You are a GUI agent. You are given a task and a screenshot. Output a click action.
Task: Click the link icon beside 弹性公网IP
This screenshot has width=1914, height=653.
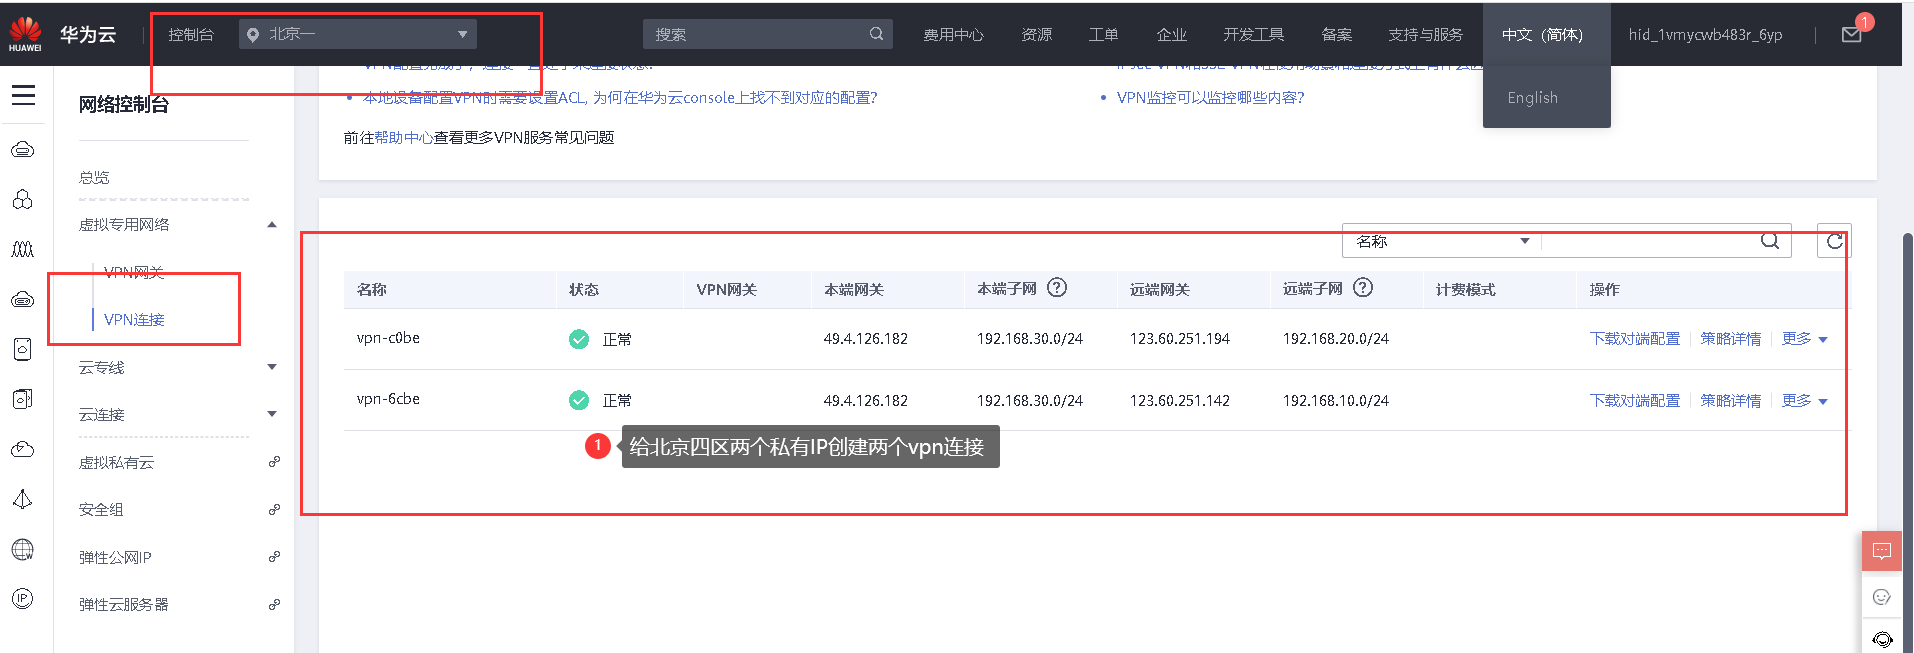tap(274, 557)
